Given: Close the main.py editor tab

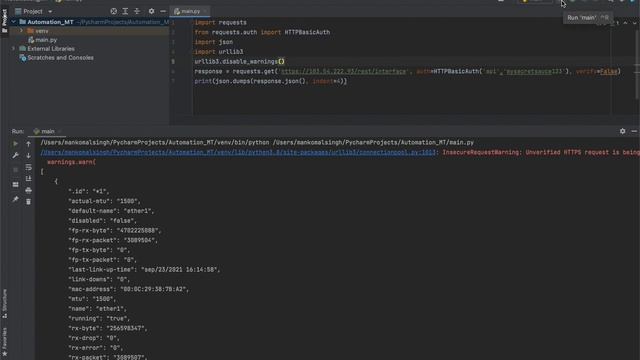Looking at the screenshot, I should tap(205, 11).
